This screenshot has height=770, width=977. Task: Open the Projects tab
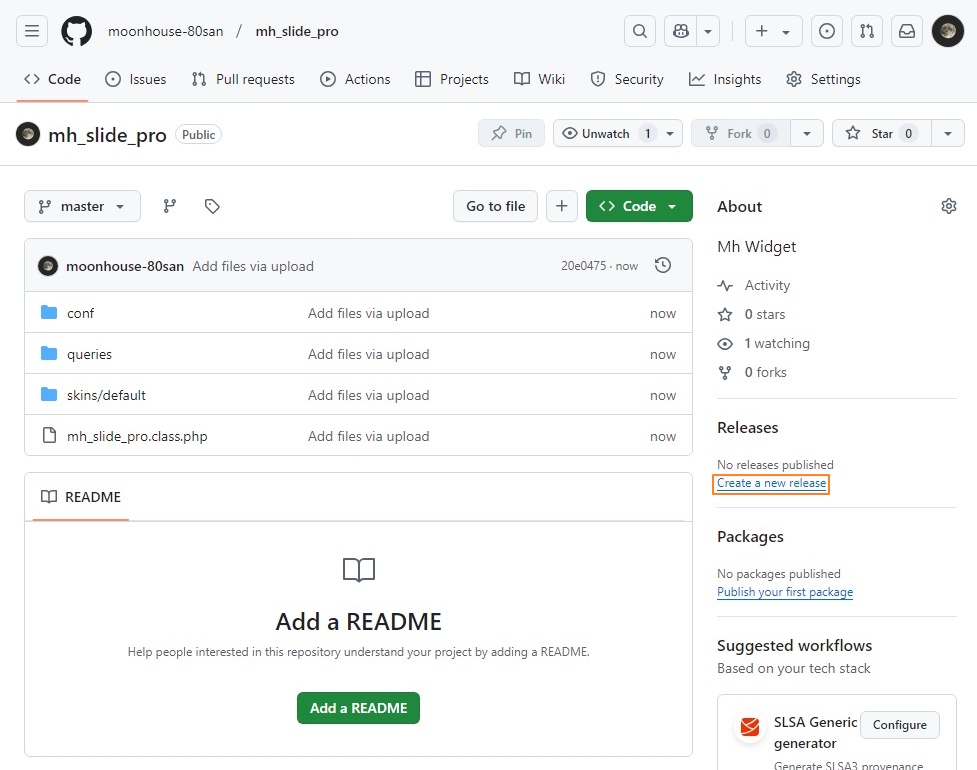(x=452, y=79)
